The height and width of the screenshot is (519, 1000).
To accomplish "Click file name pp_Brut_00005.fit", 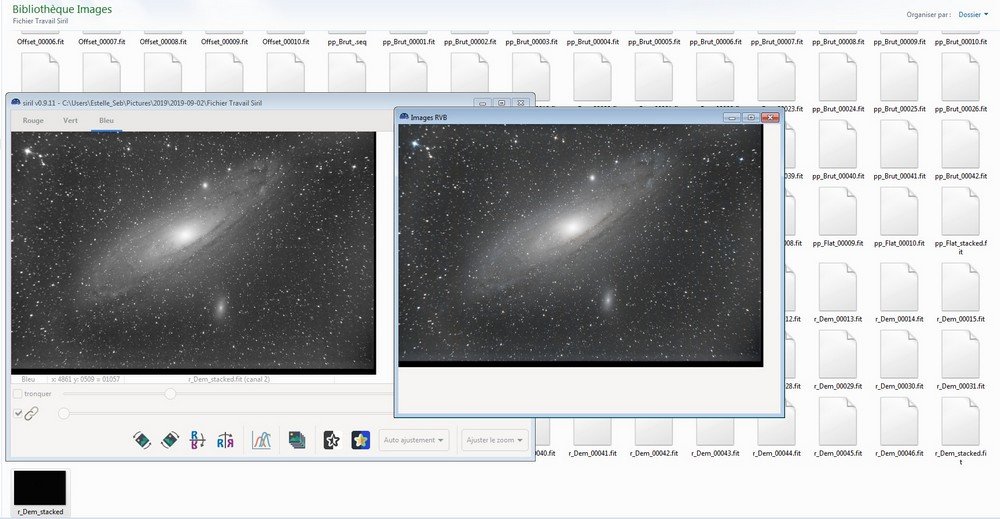I will point(654,41).
